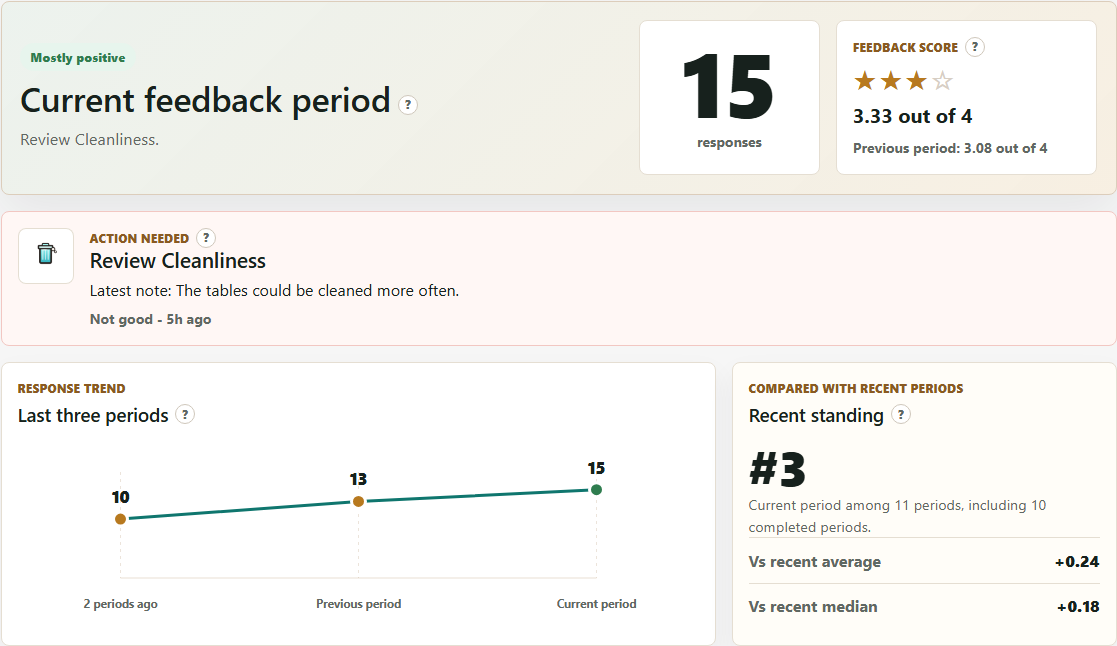The height and width of the screenshot is (646, 1117).
Task: Open help icon beside Current feedback period
Action: point(407,105)
